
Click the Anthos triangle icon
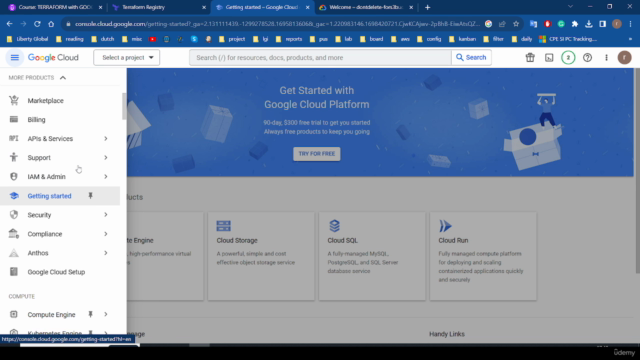click(14, 253)
